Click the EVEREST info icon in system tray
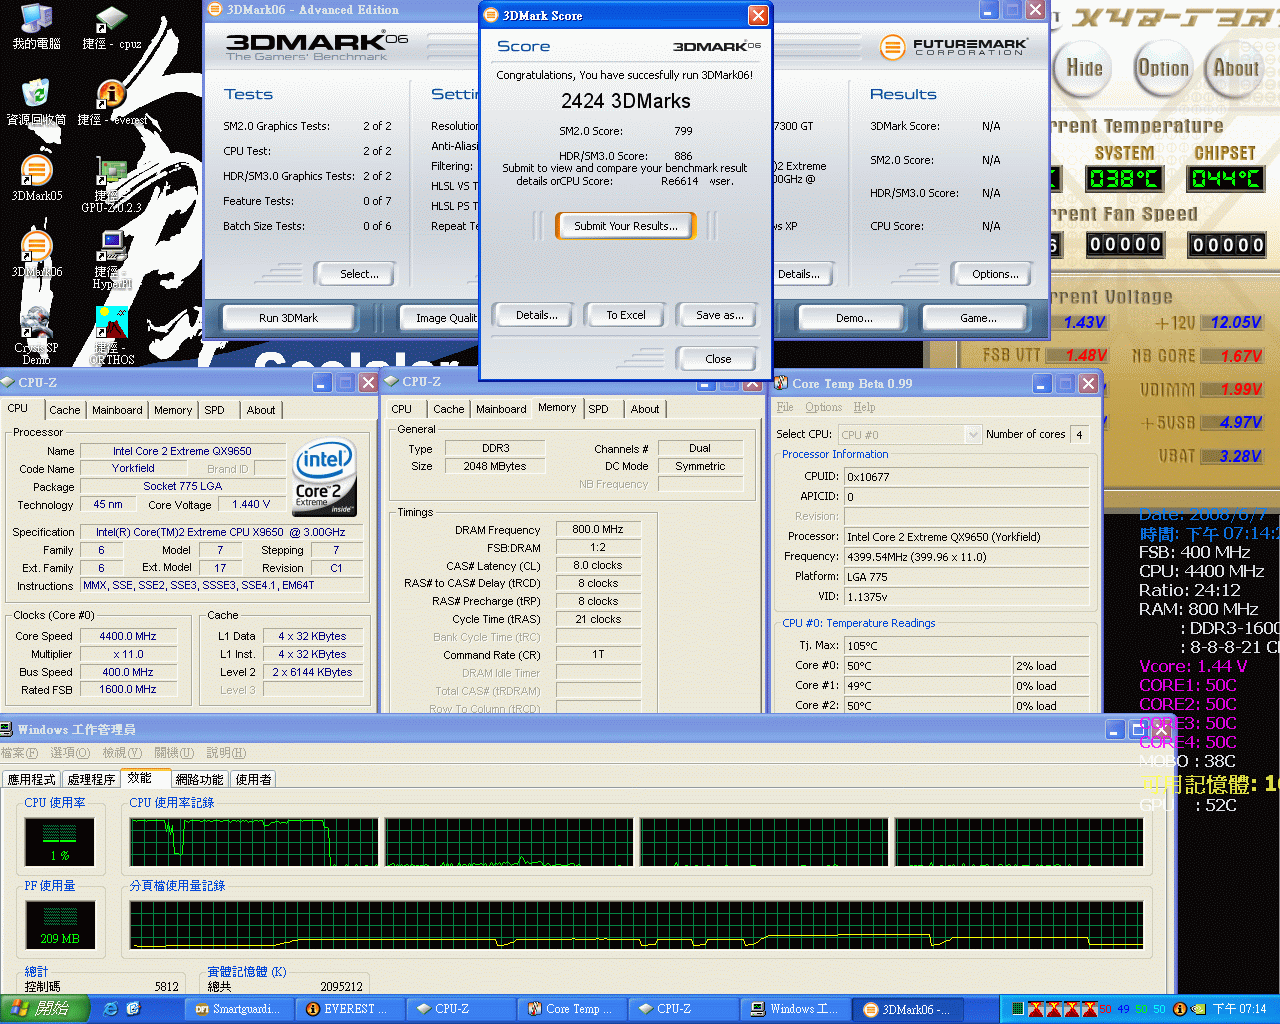This screenshot has height=1024, width=1280. 1179,1009
